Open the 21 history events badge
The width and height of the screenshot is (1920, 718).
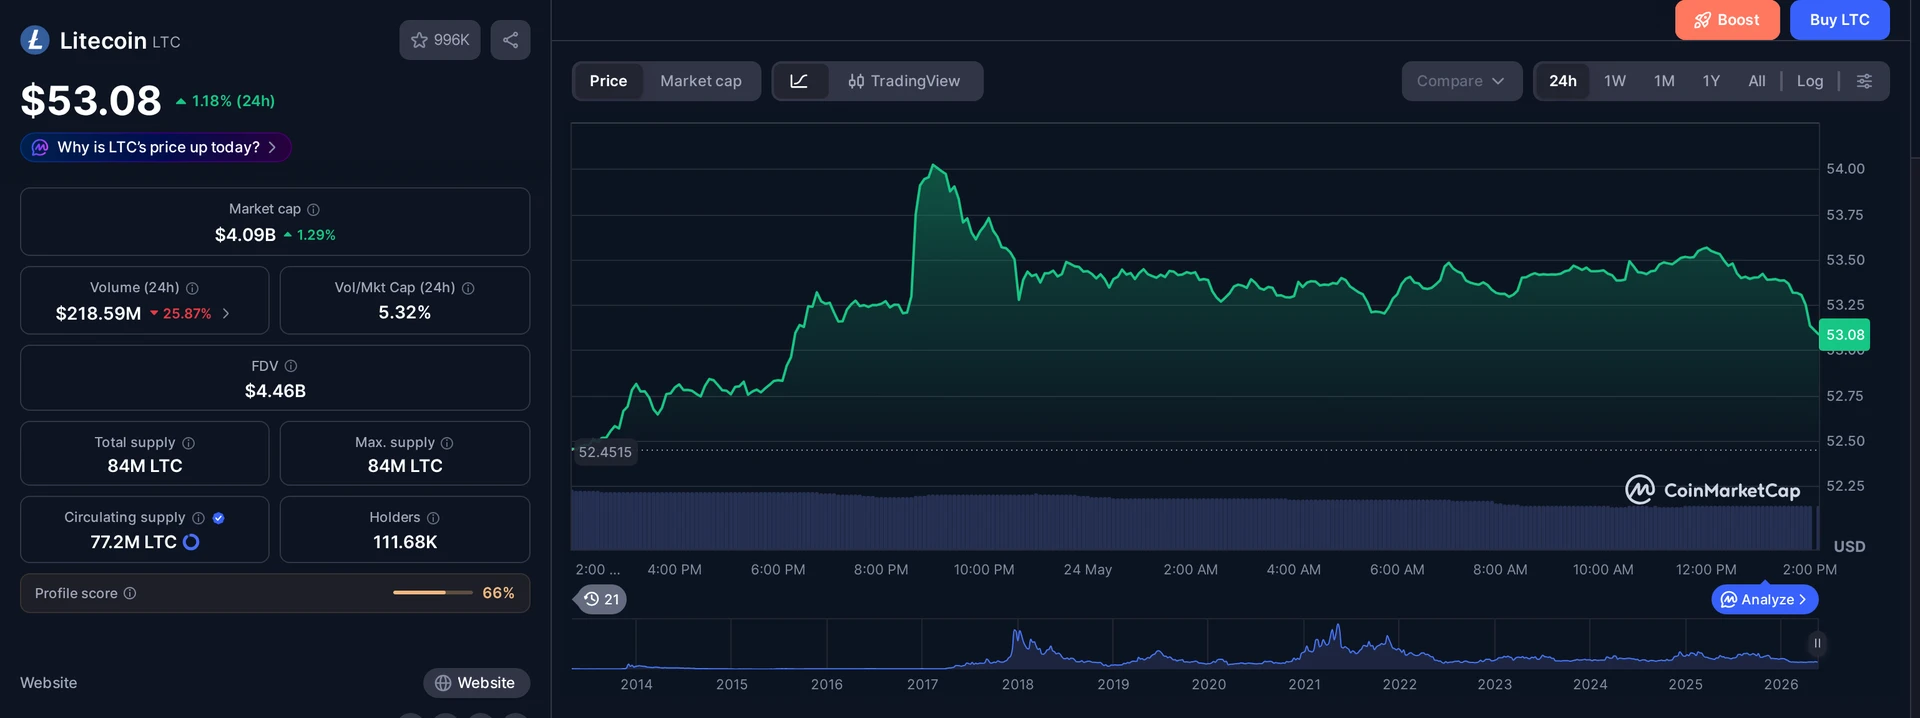click(x=602, y=599)
